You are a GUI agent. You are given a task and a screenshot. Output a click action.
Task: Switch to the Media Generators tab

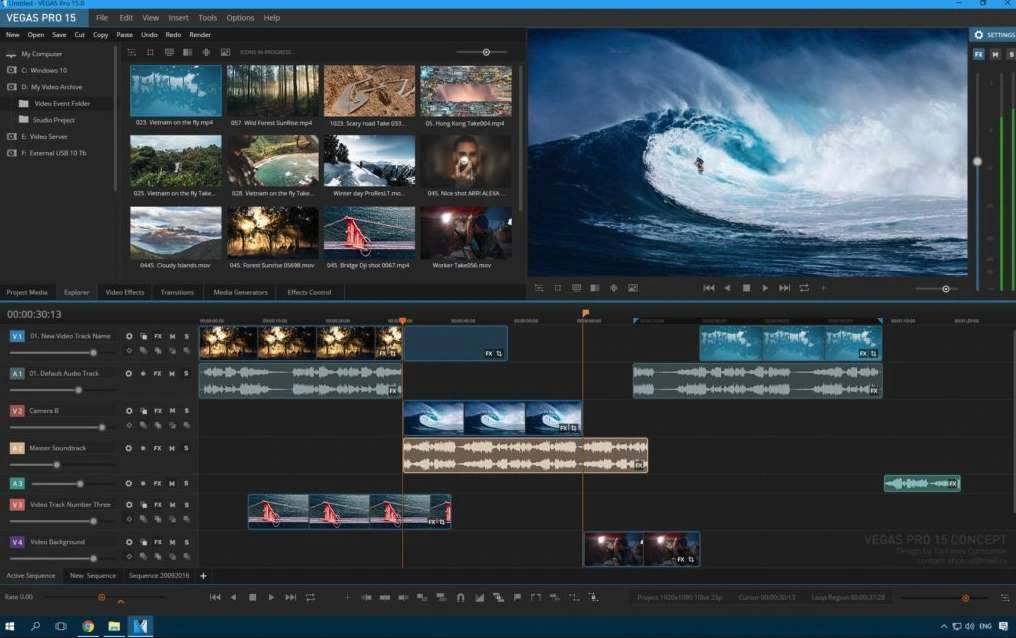240,293
